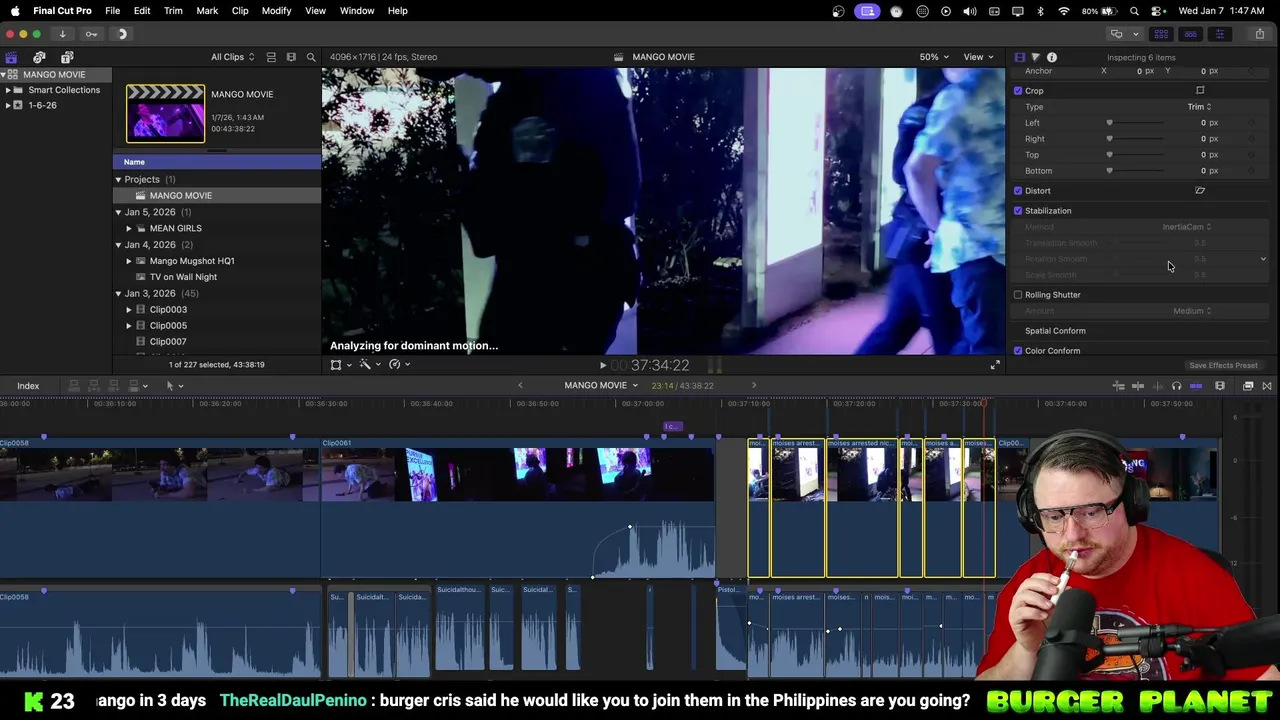This screenshot has height=720, width=1280.
Task: Select MANGO MOVIE project thumbnail
Action: pyautogui.click(x=165, y=113)
